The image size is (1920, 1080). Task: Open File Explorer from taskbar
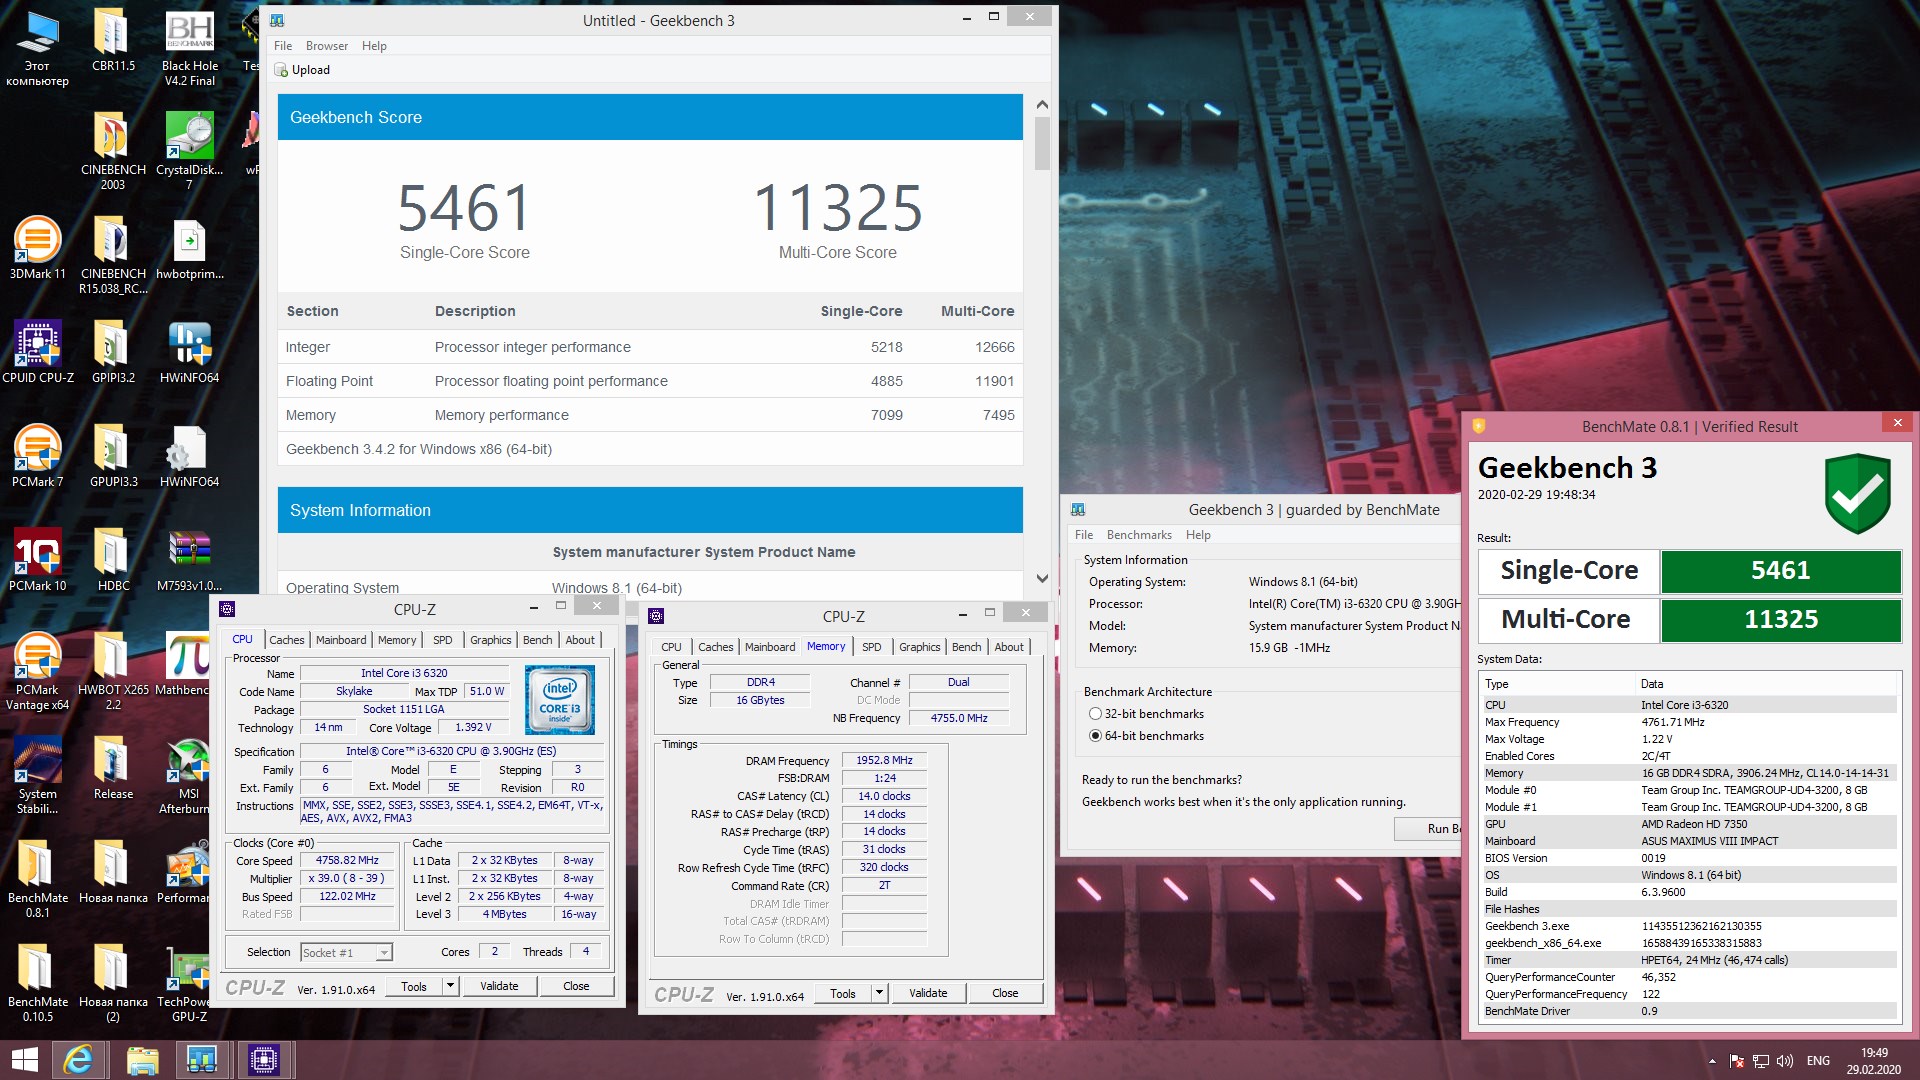pyautogui.click(x=142, y=1059)
